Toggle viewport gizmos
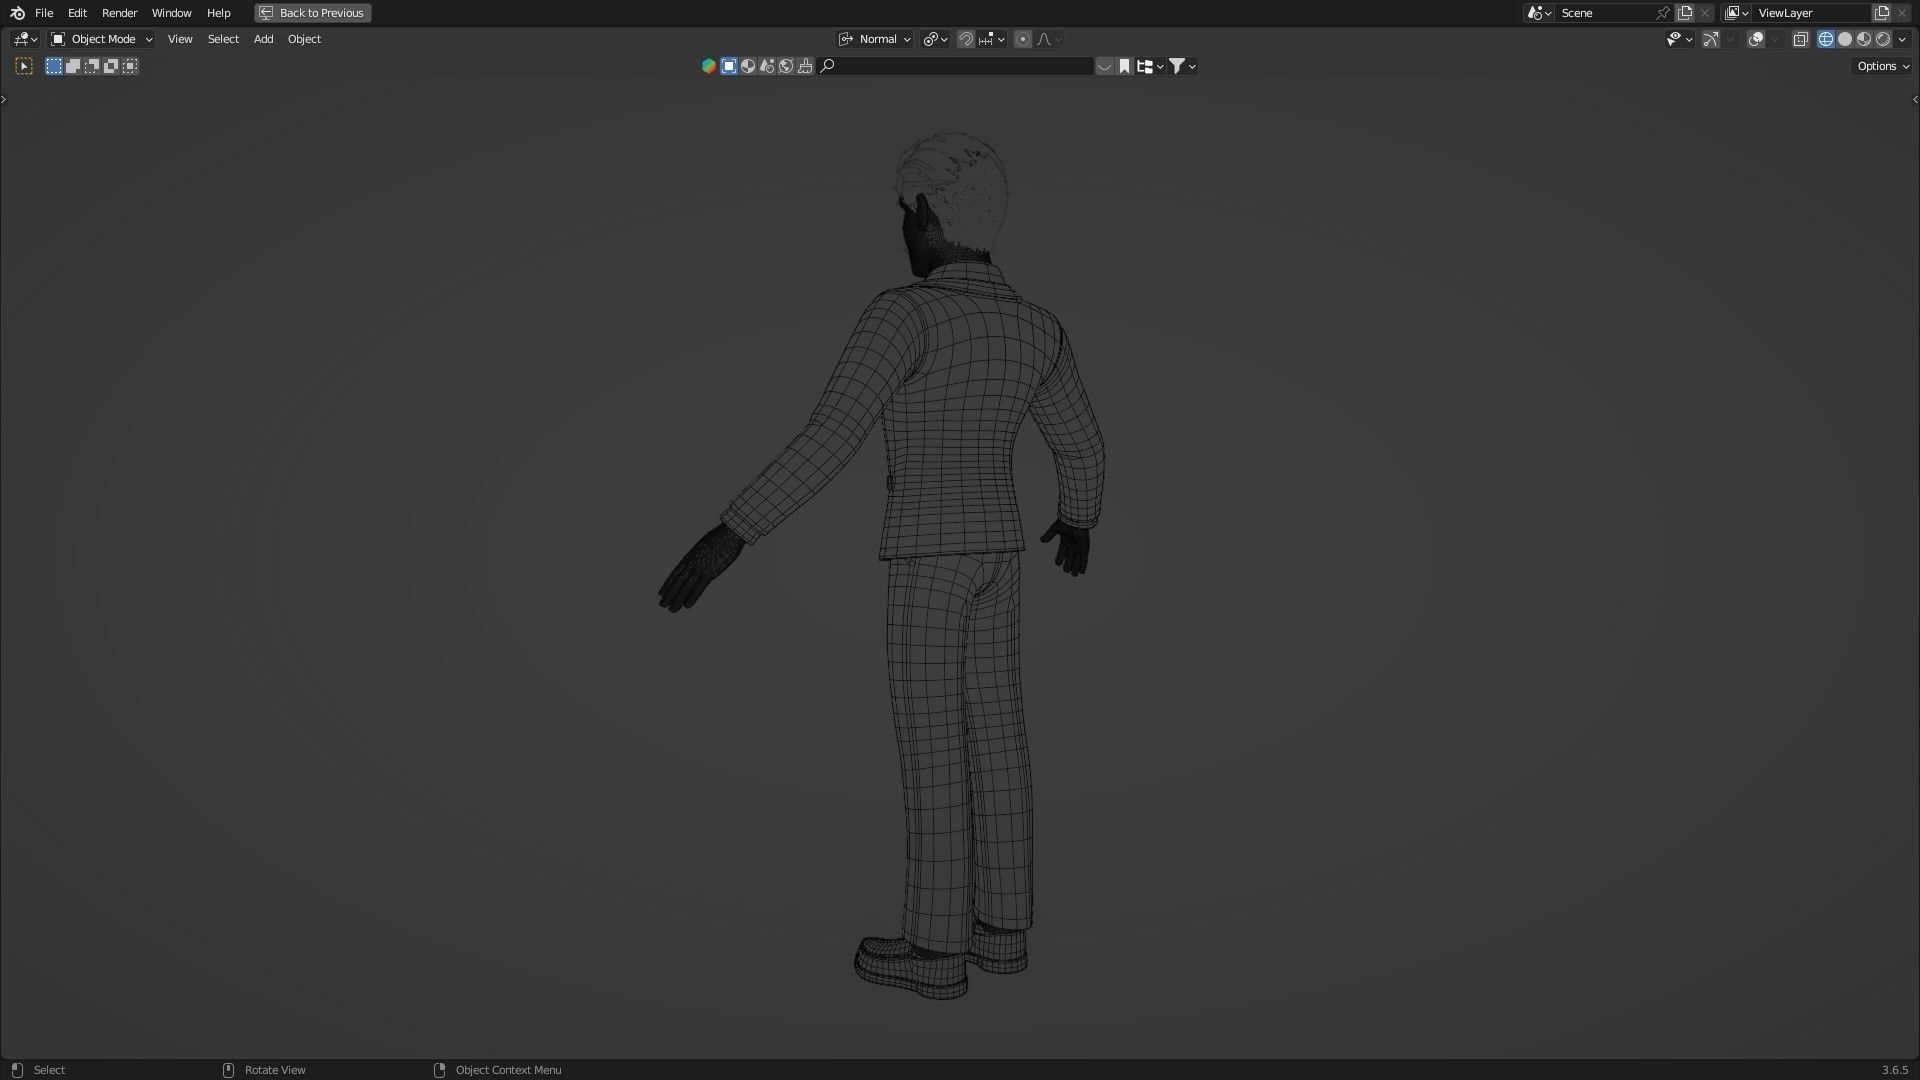This screenshot has width=1920, height=1080. (x=1711, y=39)
